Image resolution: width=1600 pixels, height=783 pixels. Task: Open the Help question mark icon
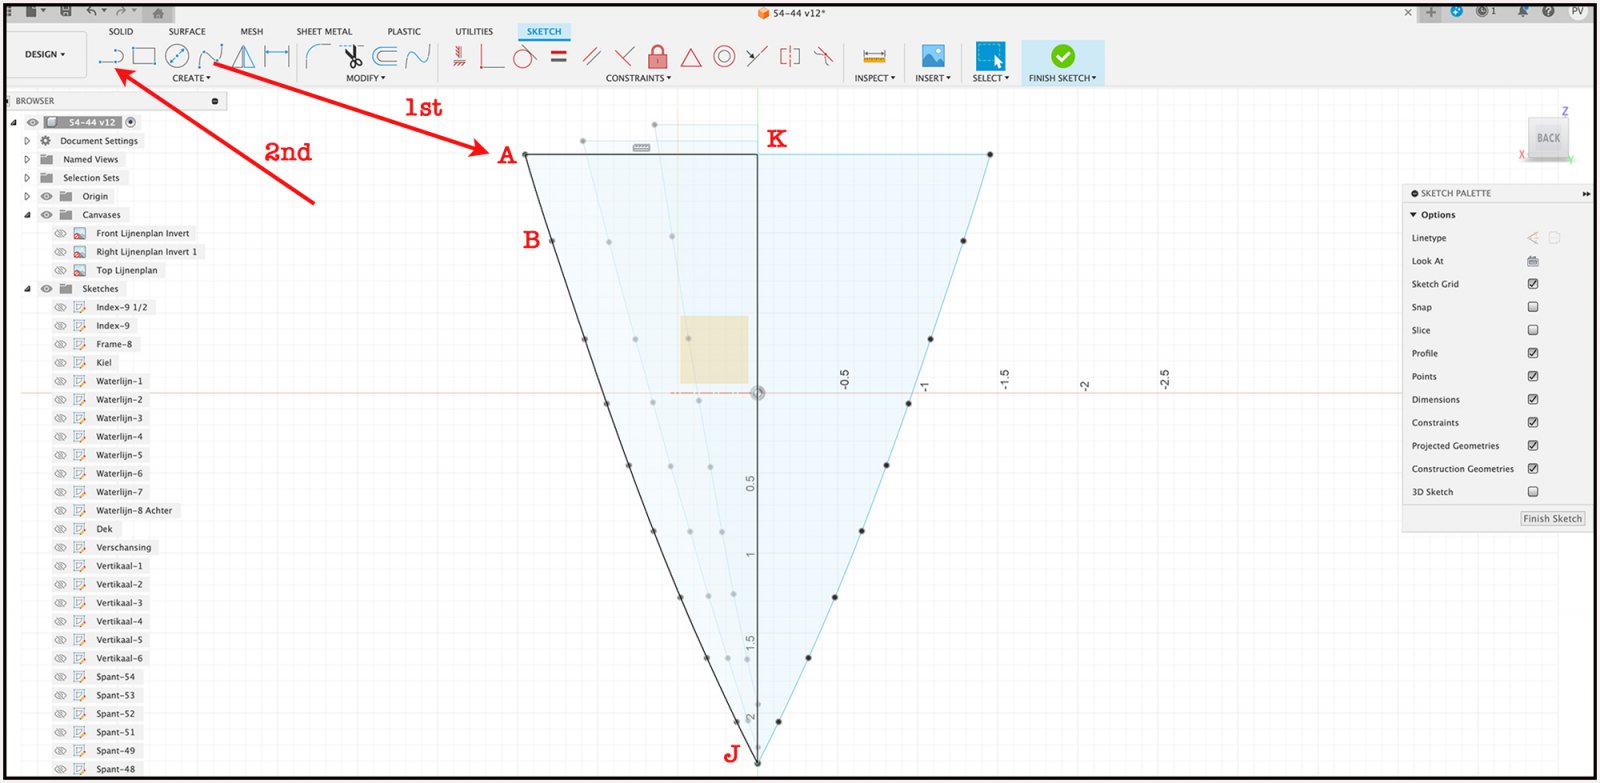click(1548, 11)
